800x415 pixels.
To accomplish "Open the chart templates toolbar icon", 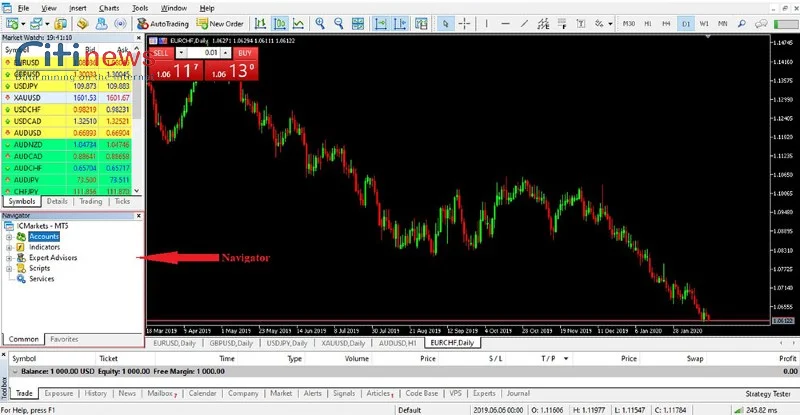I will [421, 23].
